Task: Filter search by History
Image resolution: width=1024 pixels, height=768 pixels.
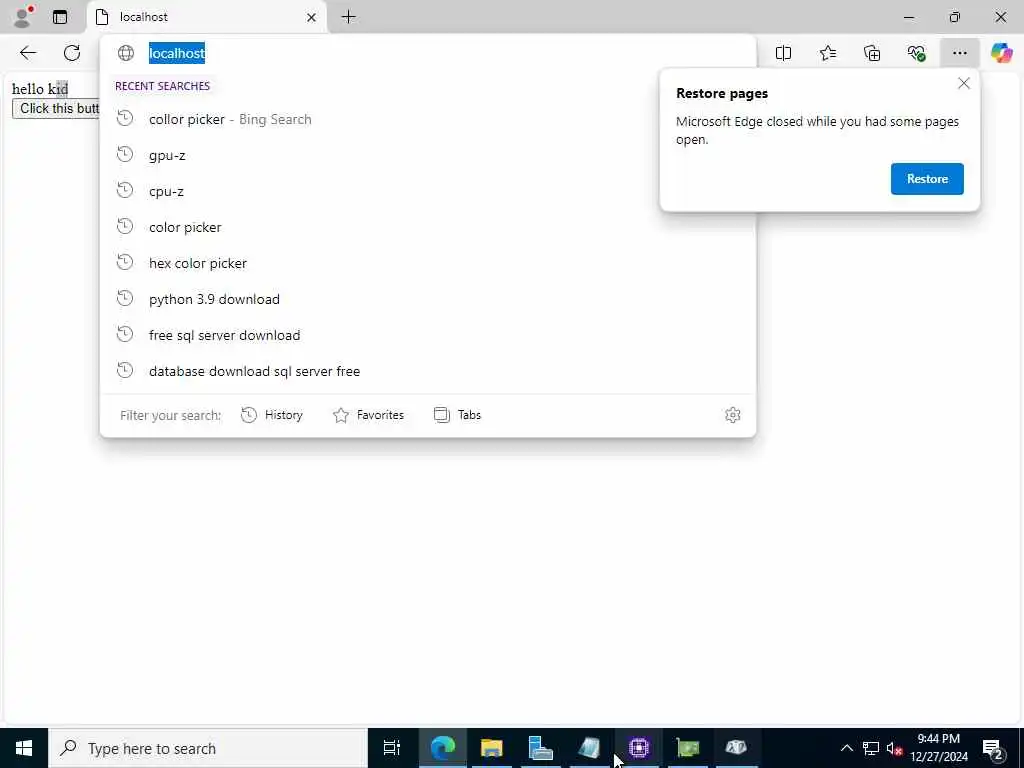Action: click(x=272, y=415)
